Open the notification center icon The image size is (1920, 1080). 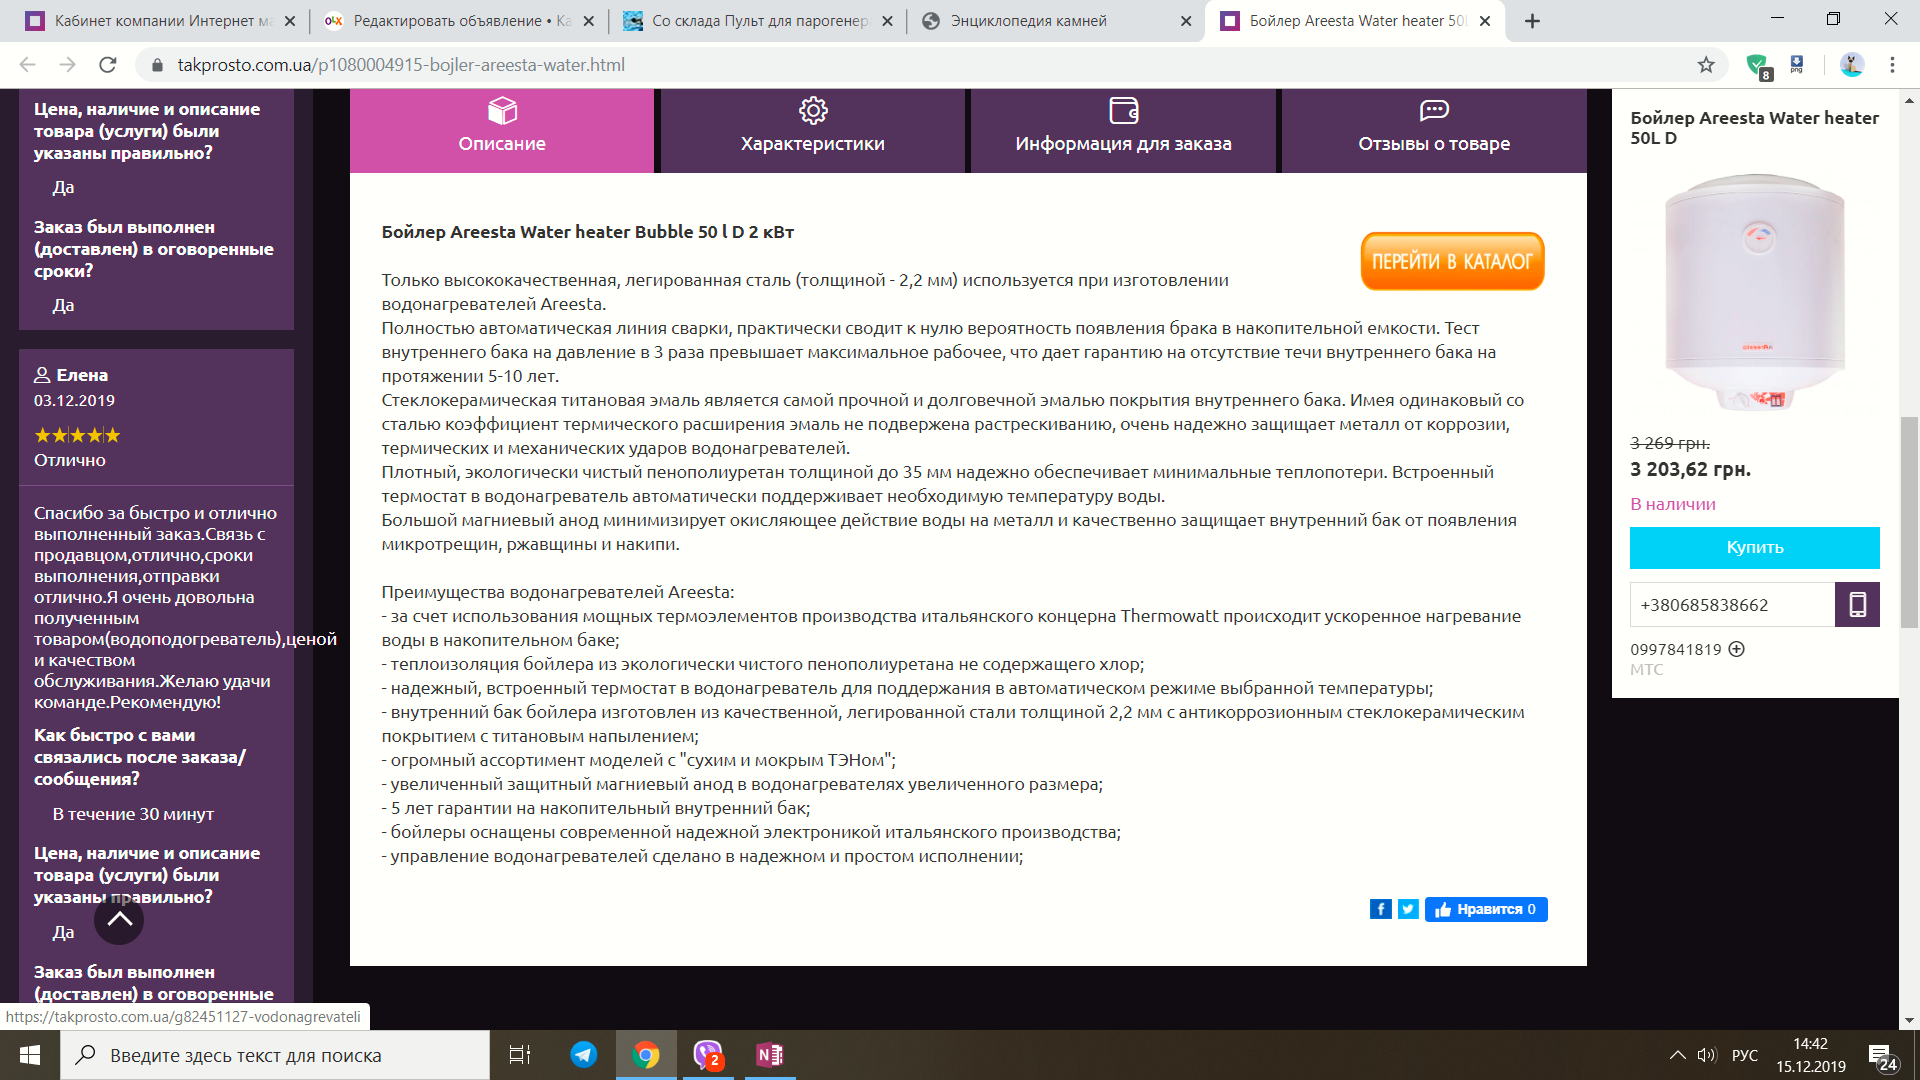click(x=1882, y=1056)
